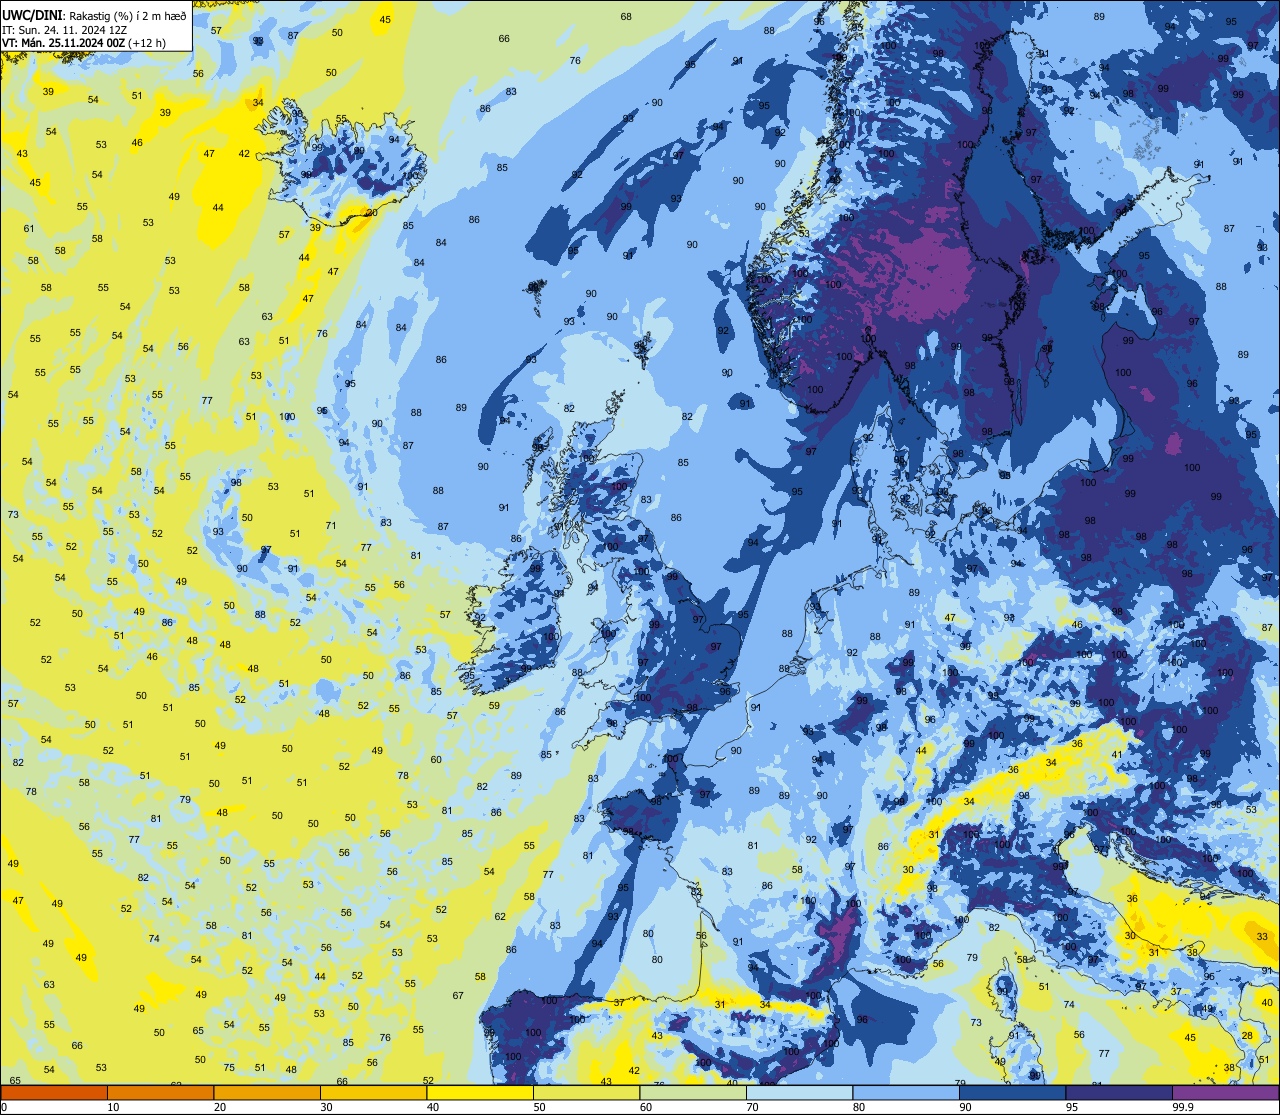Viewport: 1280px width, 1115px height.
Task: Choose the dark navy 95–99.9 legend segment
Action: pyautogui.click(x=1119, y=1093)
